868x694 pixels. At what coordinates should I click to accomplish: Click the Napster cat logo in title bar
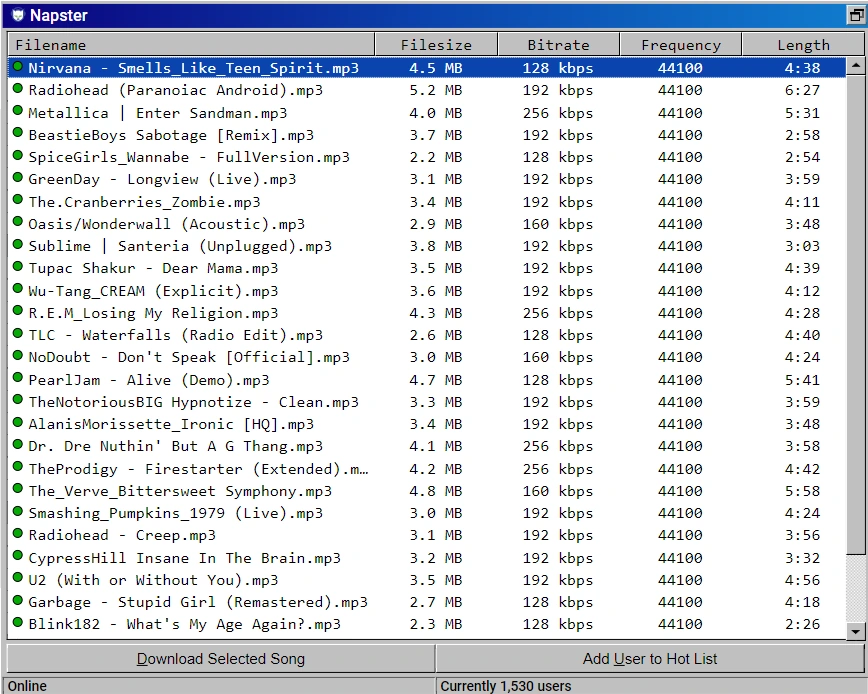click(18, 15)
